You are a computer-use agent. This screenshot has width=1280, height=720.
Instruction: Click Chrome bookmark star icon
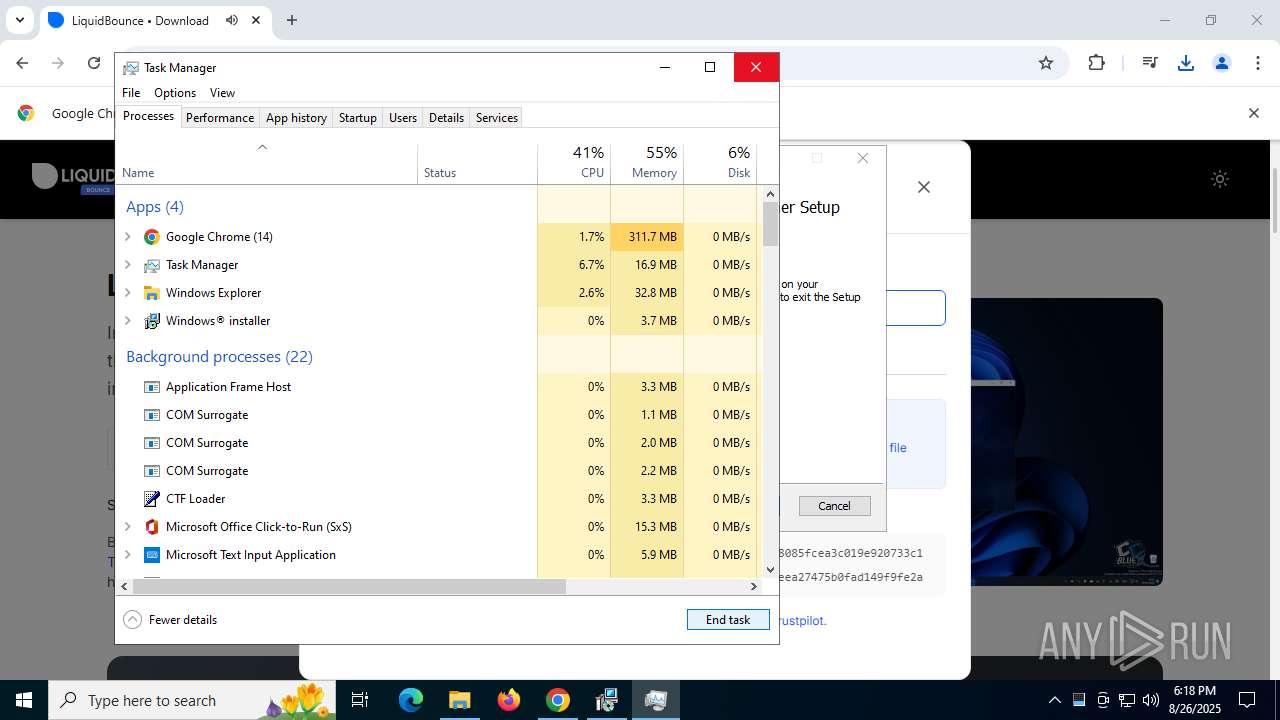coord(1046,63)
